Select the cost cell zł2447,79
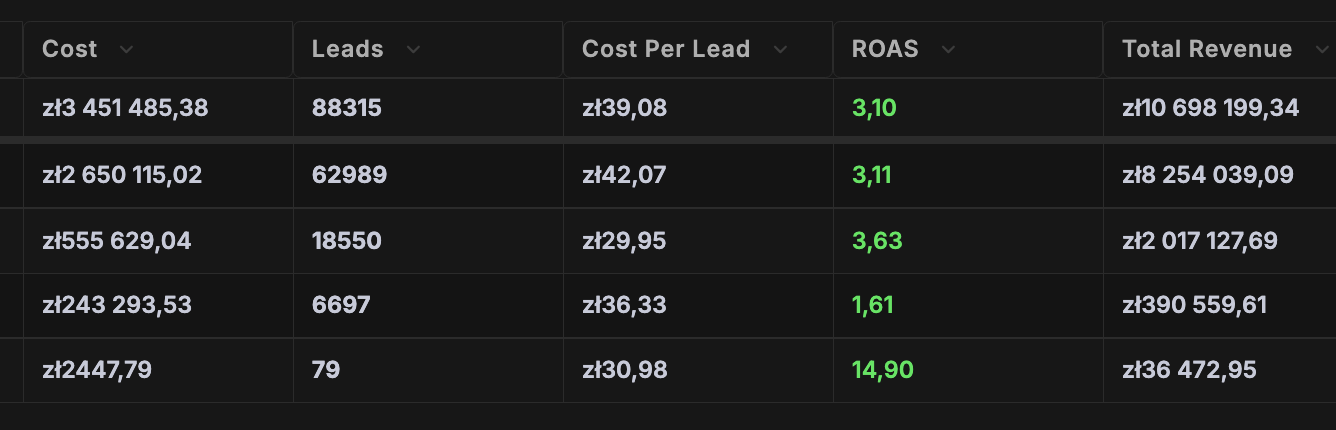This screenshot has width=1336, height=430. pyautogui.click(x=97, y=370)
